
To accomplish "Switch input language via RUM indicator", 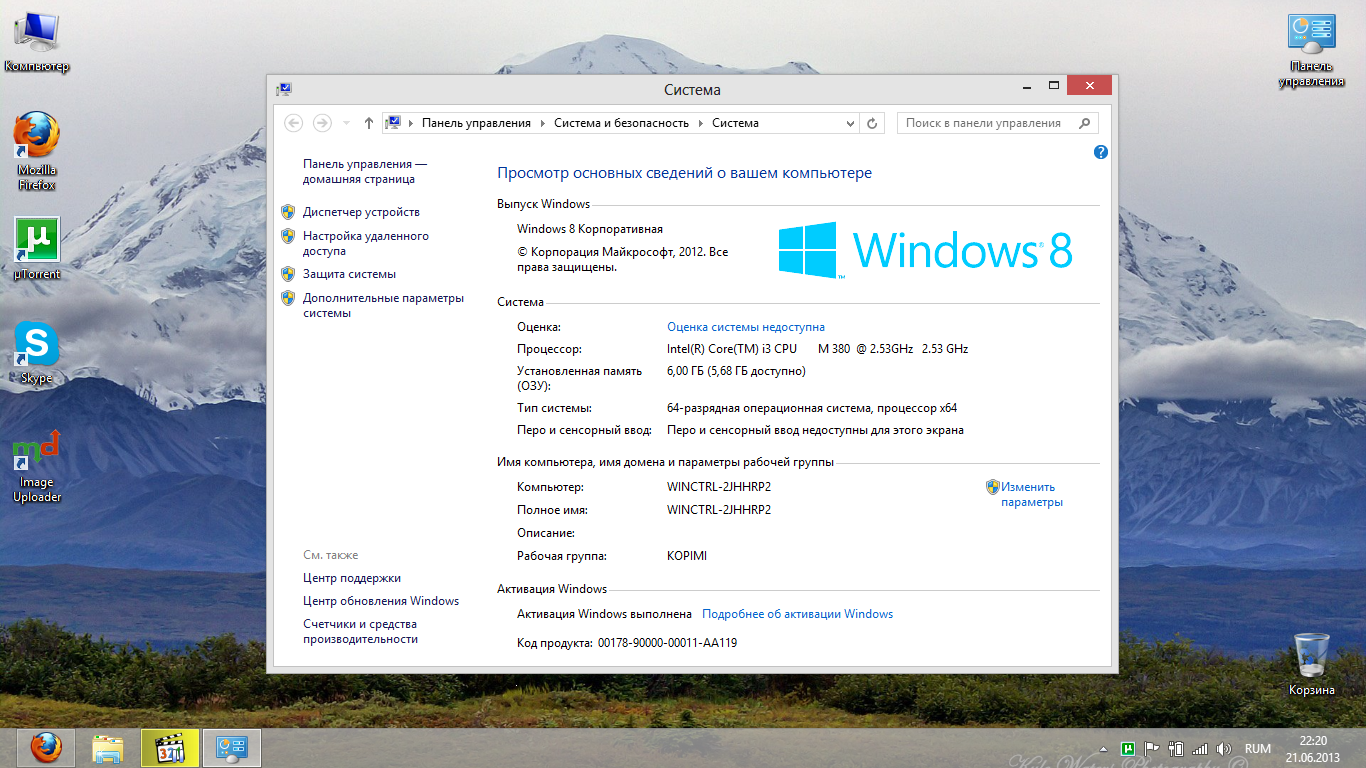I will coord(1258,749).
